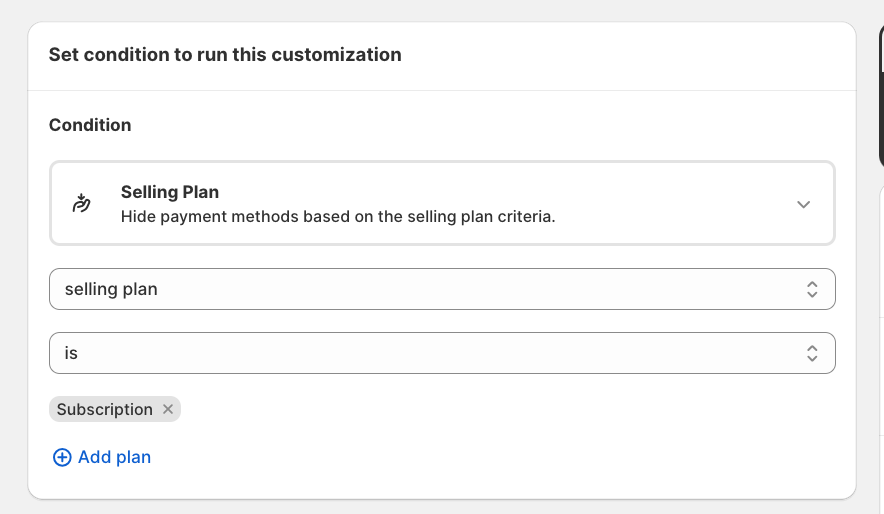
Task: Click the empty card area right of Add plan
Action: pos(500,457)
